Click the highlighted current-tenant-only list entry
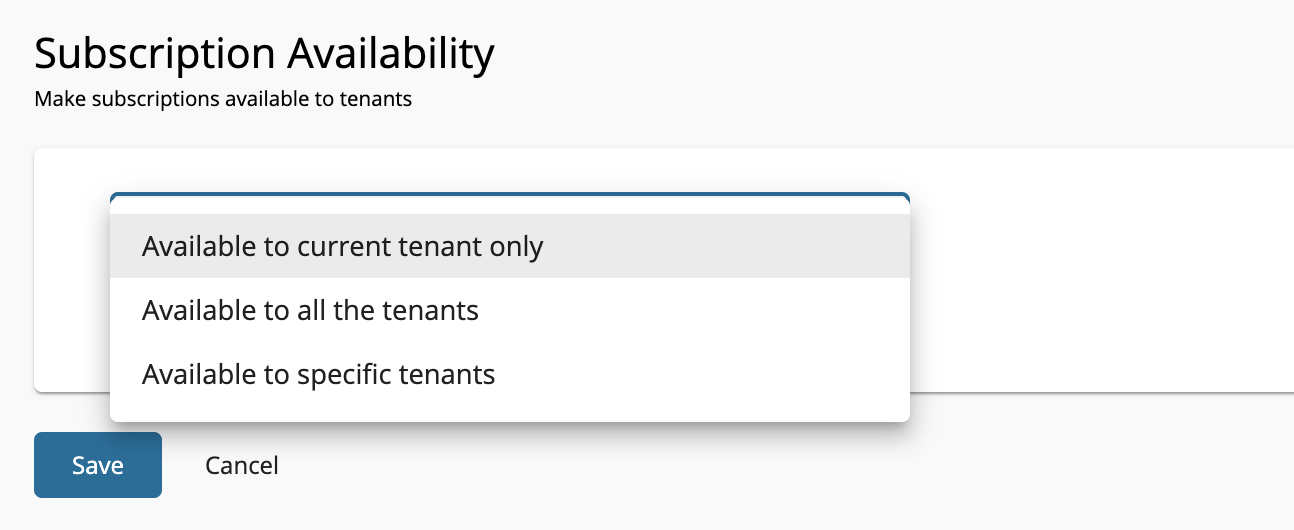The image size is (1294, 530). coord(342,246)
